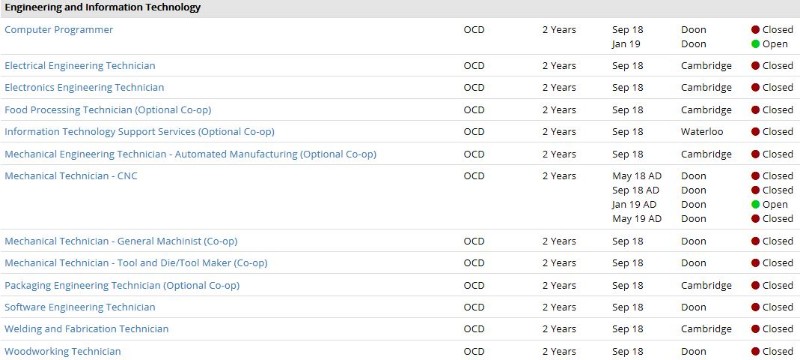Screen dimensions: 800x360
Task: Click red Closed dot for Food Processing Technician
Action: [756, 110]
